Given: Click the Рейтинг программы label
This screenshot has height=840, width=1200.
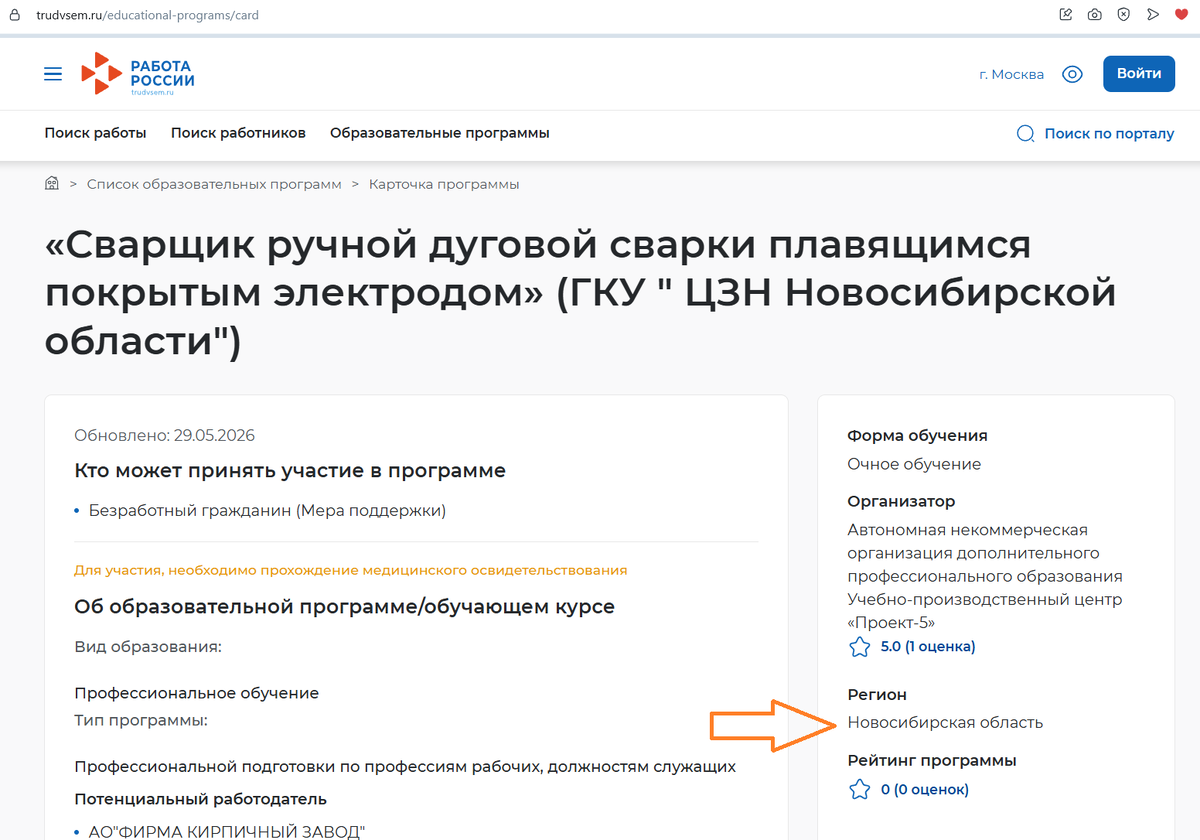Looking at the screenshot, I should [932, 760].
